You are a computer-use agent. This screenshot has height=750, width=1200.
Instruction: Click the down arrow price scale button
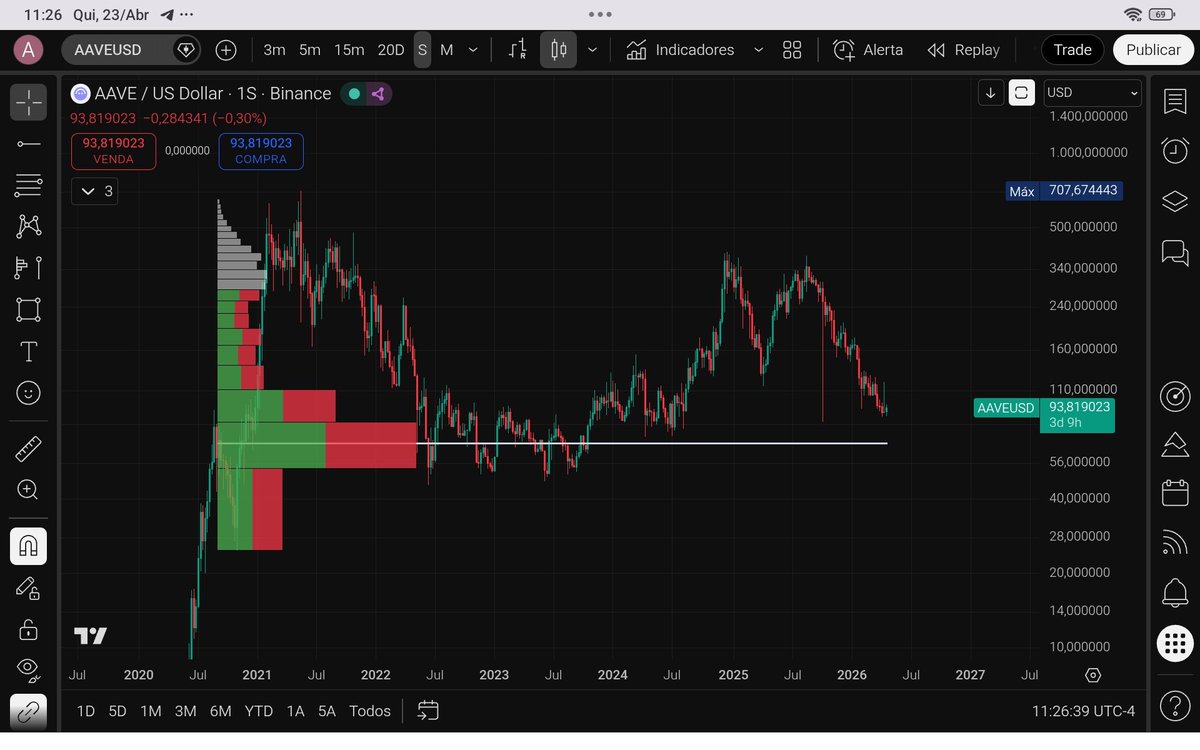coord(990,93)
